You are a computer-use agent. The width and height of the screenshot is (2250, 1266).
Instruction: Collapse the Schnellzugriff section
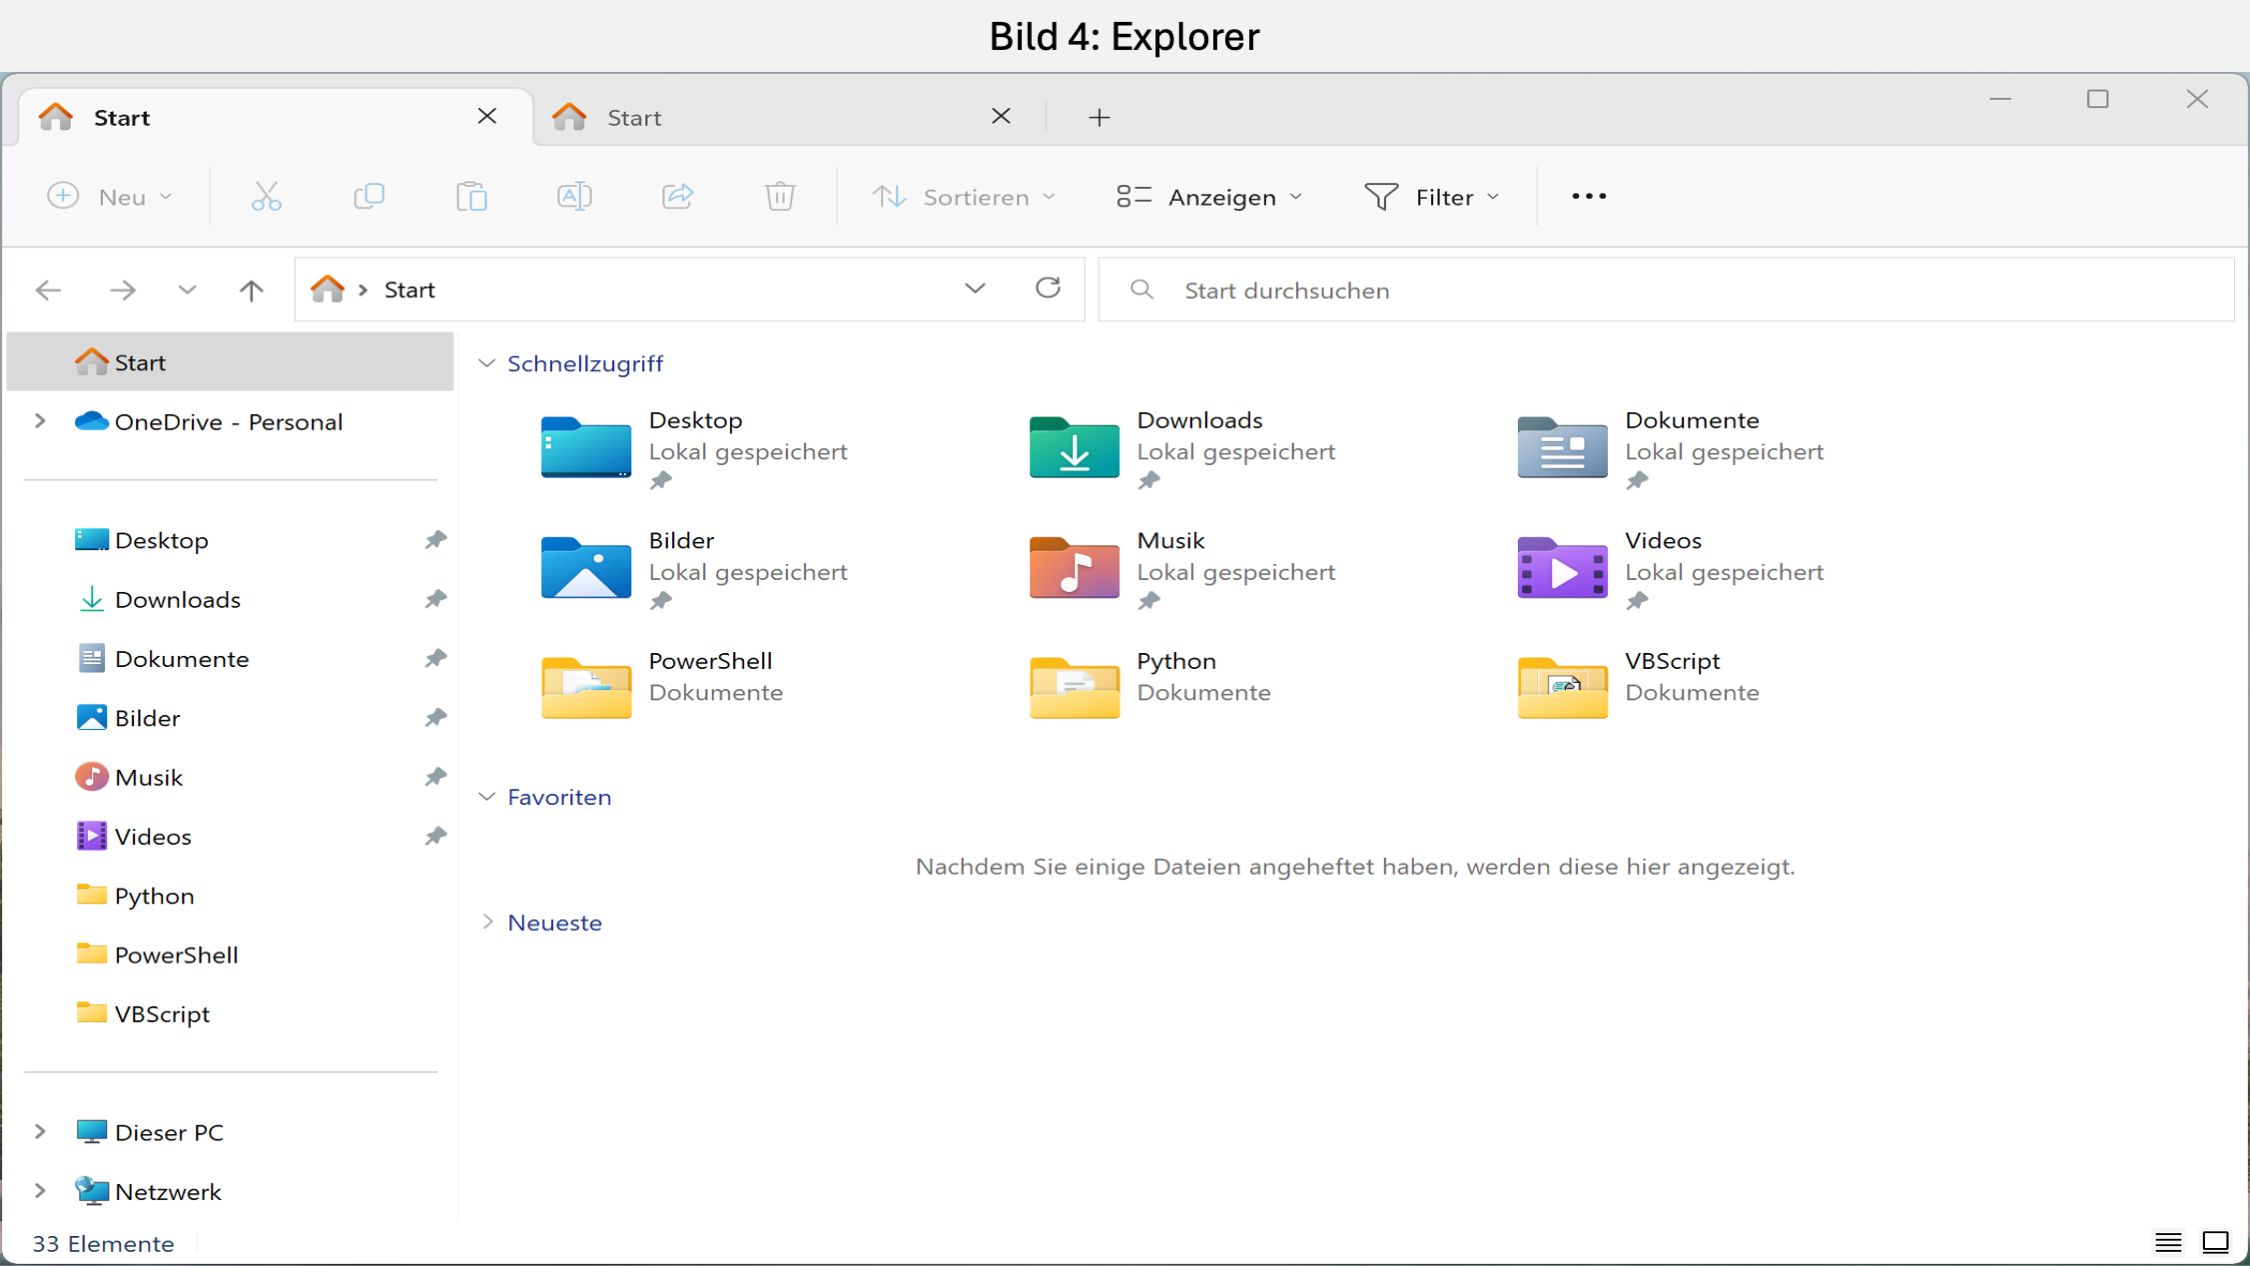tap(487, 363)
